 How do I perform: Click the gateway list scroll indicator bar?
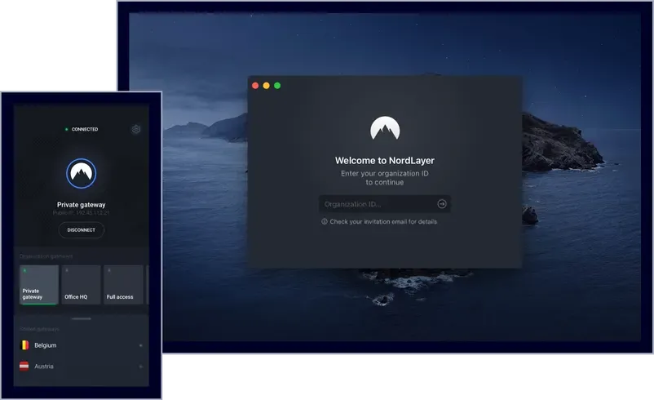click(x=81, y=319)
